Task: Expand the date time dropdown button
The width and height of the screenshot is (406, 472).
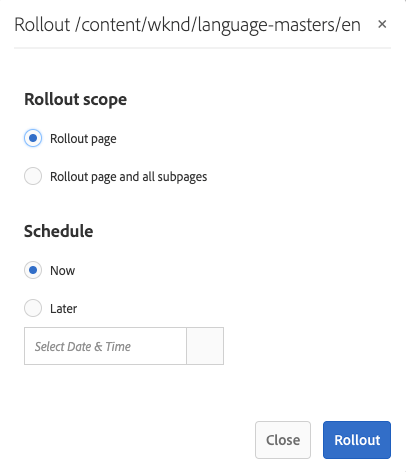Action: pyautogui.click(x=205, y=346)
